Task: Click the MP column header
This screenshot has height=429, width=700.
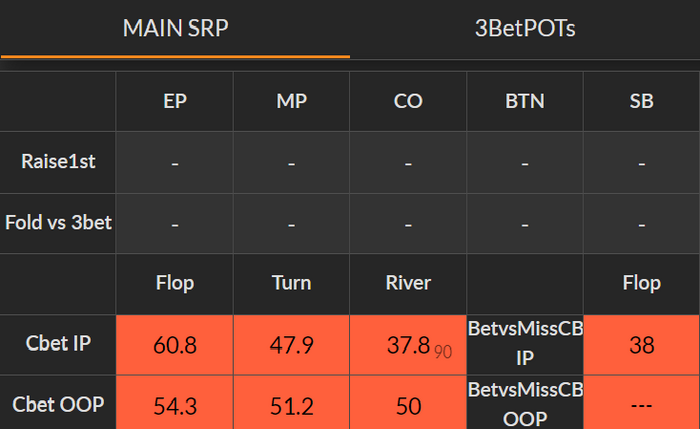Action: click(x=291, y=101)
